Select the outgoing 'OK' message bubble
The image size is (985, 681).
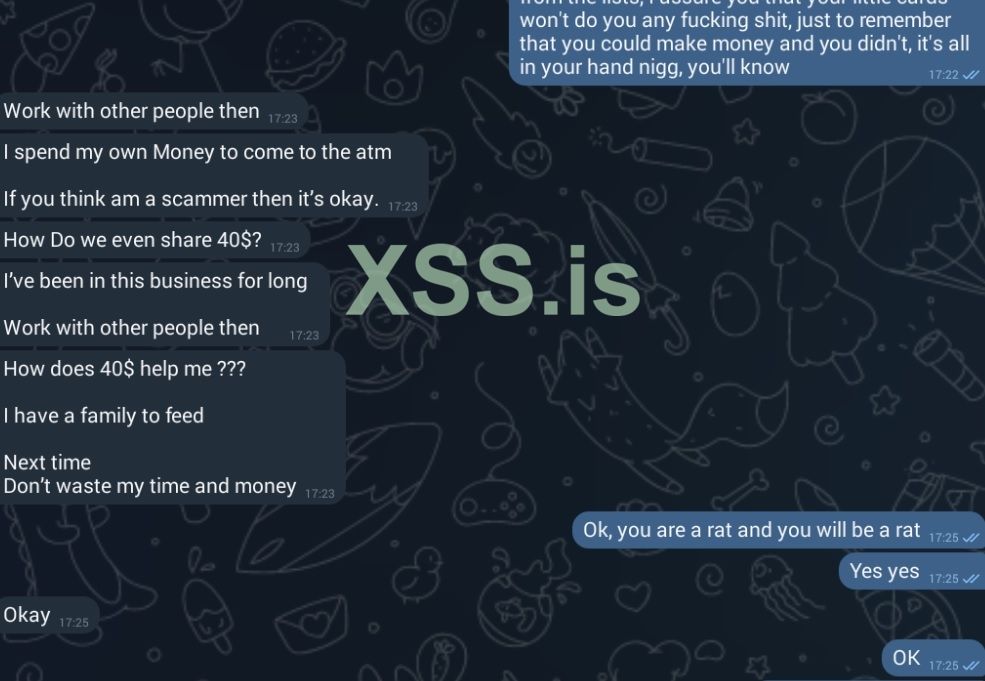(933, 658)
